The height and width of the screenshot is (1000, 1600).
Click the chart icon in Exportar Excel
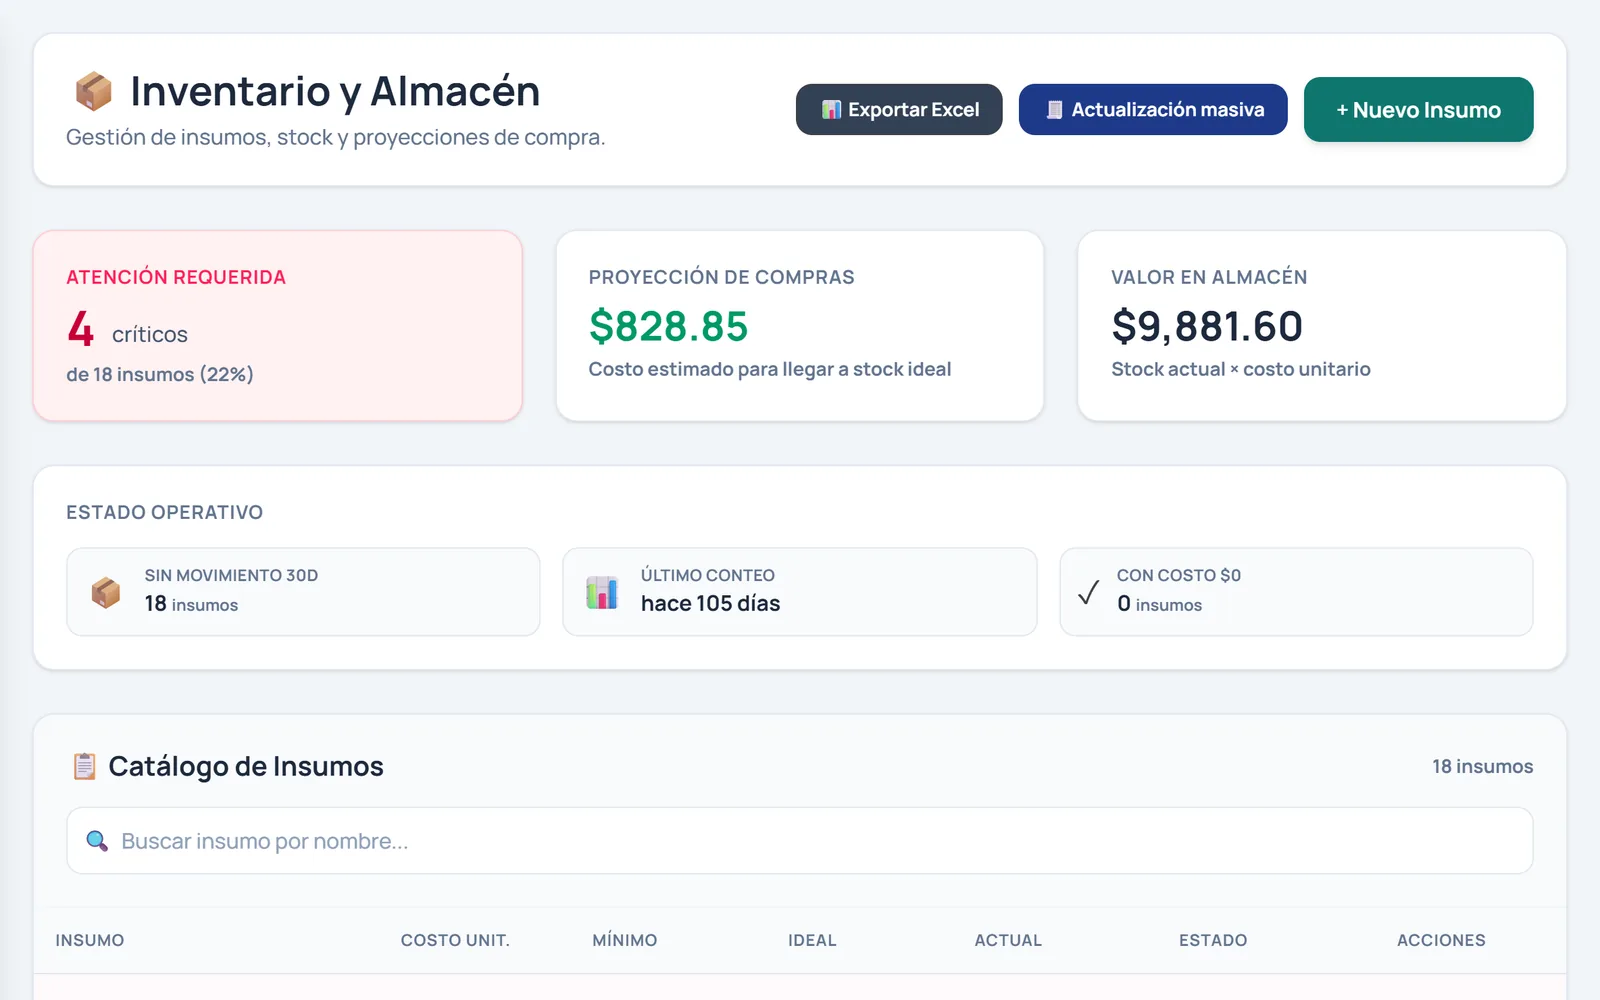click(x=831, y=110)
